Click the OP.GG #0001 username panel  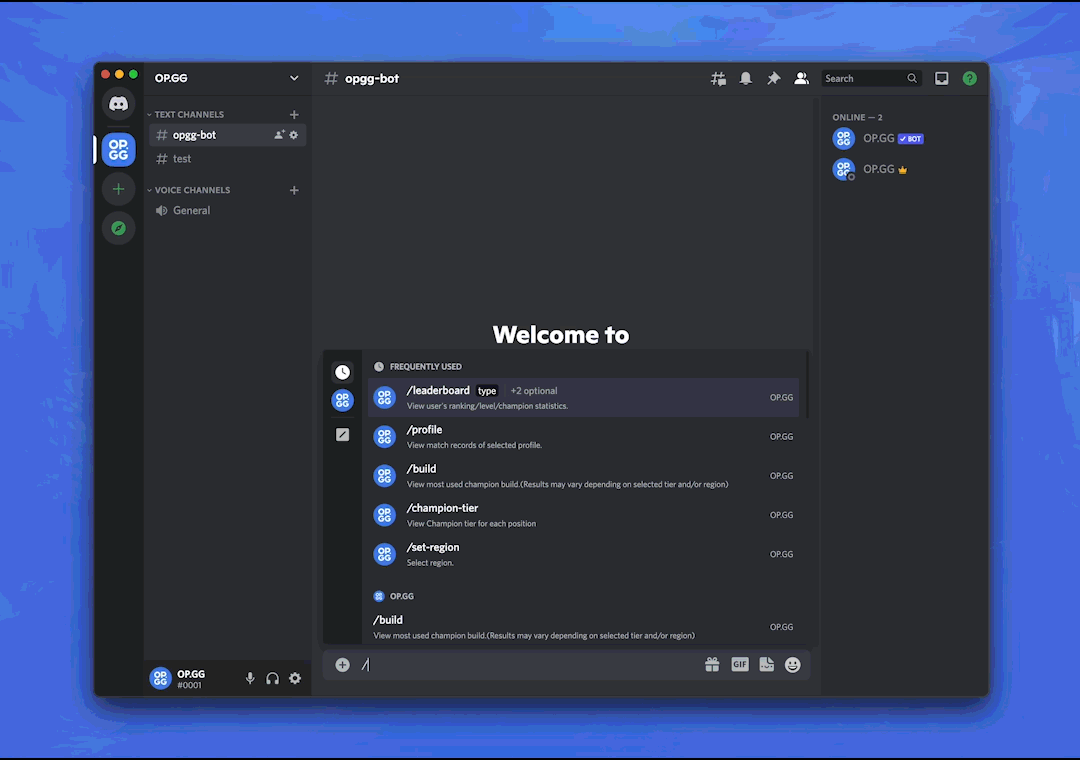point(191,679)
